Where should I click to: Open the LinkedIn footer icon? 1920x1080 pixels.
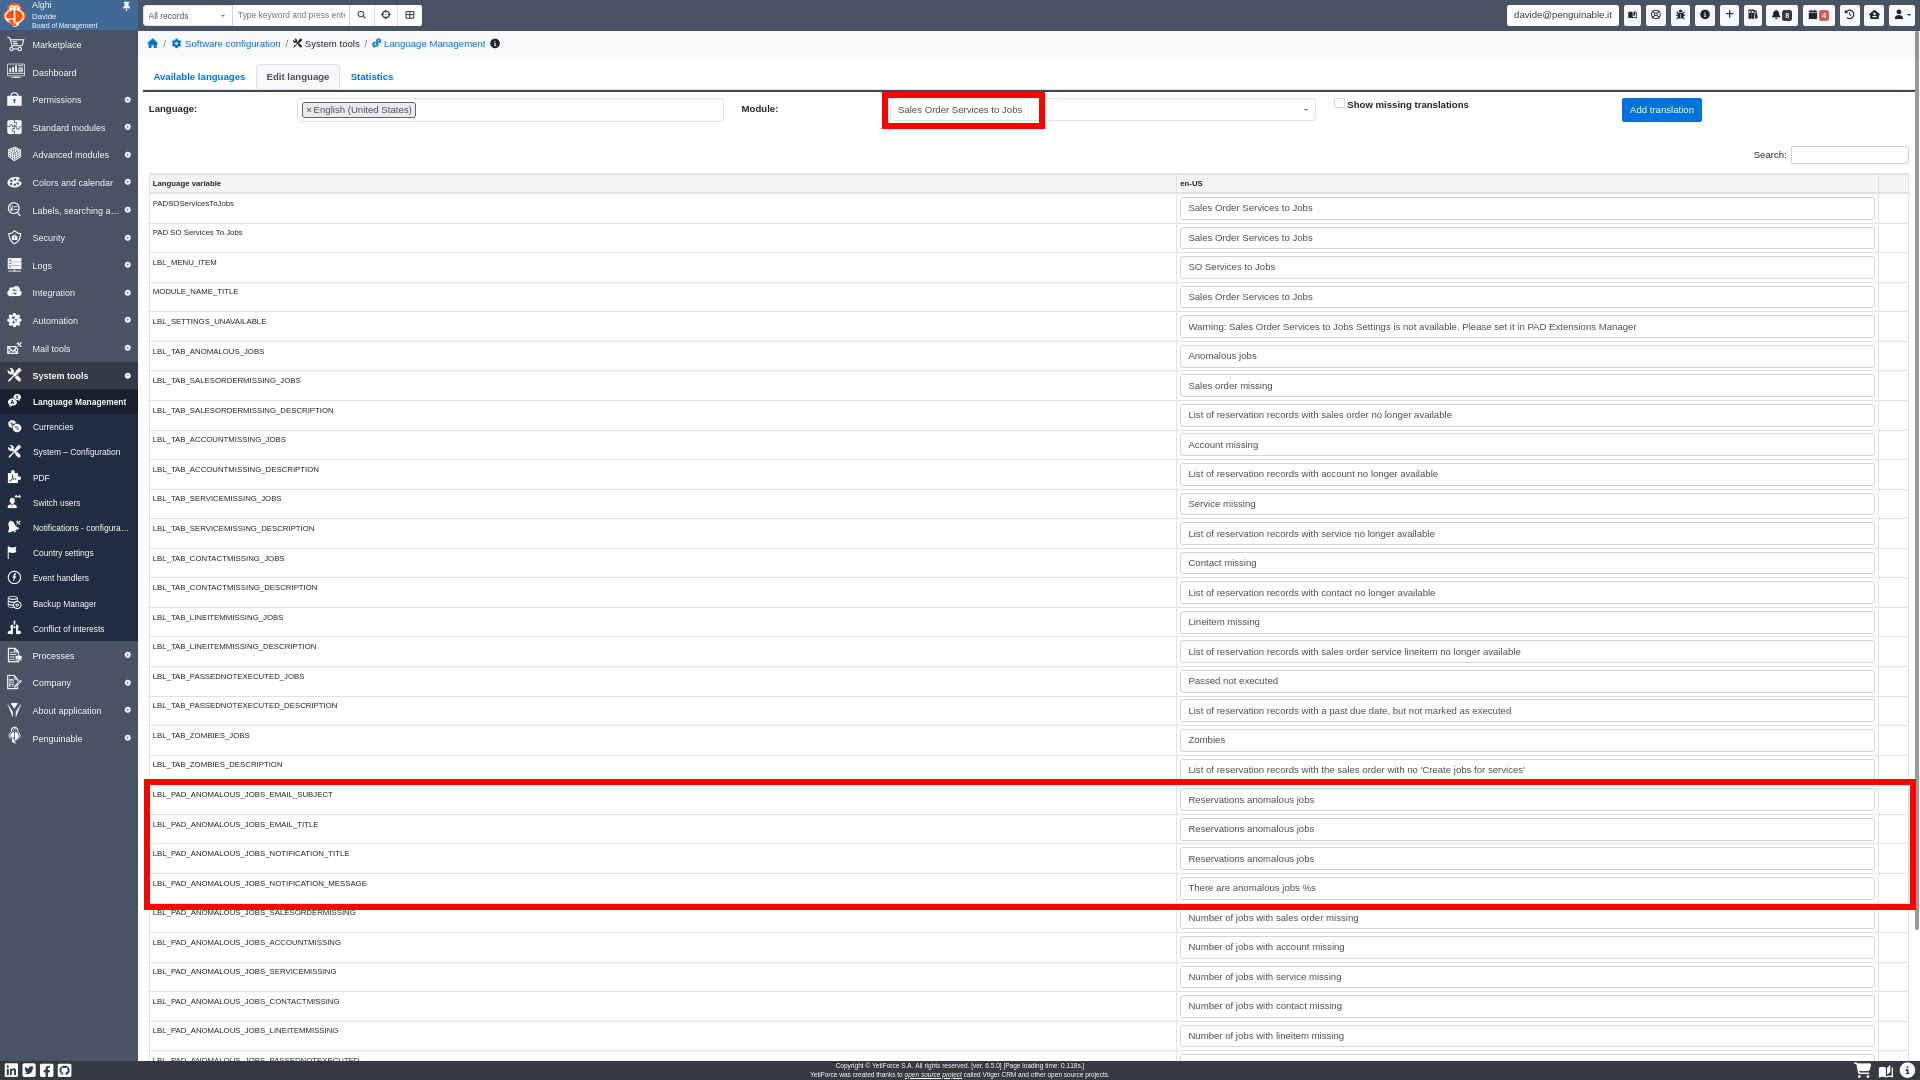11,1070
